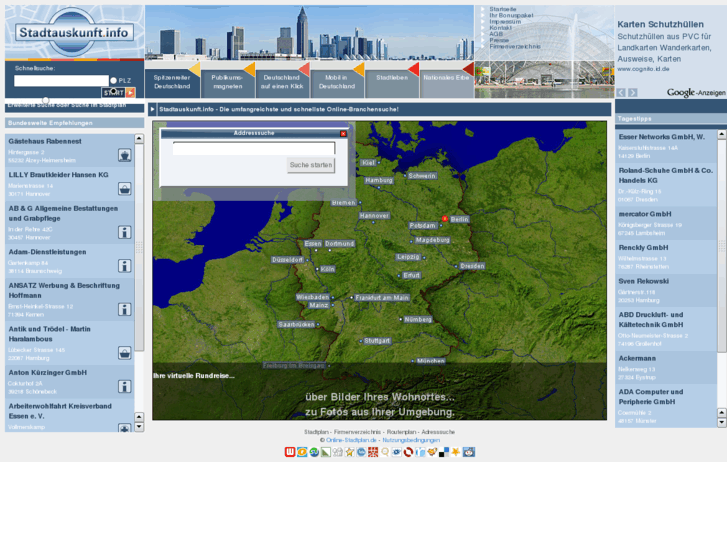Click Suche starten button in Addresssuche
The height and width of the screenshot is (545, 727).
pyautogui.click(x=311, y=165)
